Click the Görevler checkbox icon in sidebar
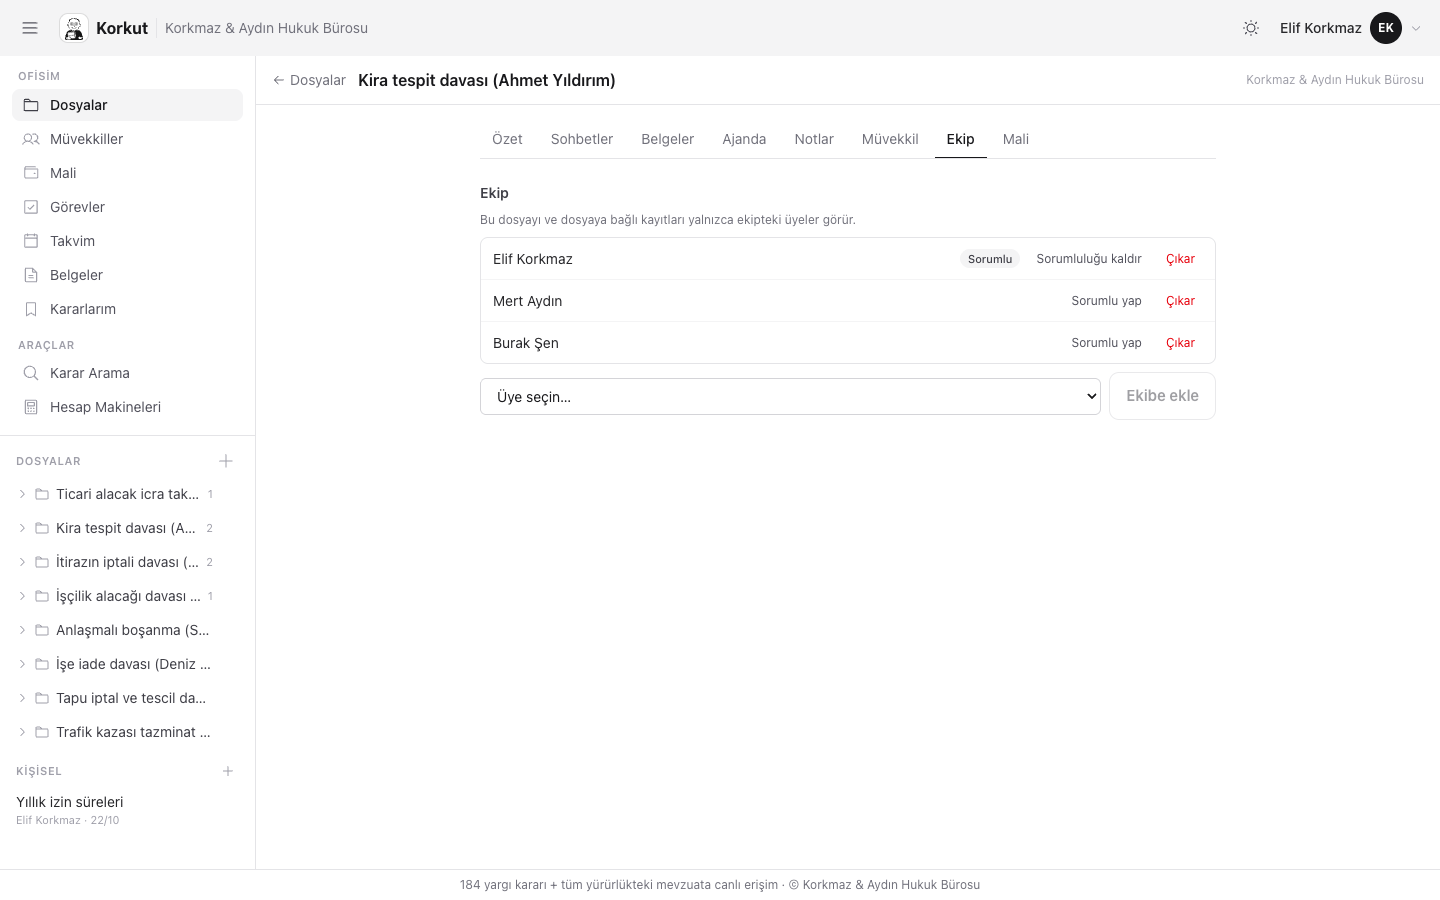 pyautogui.click(x=31, y=207)
